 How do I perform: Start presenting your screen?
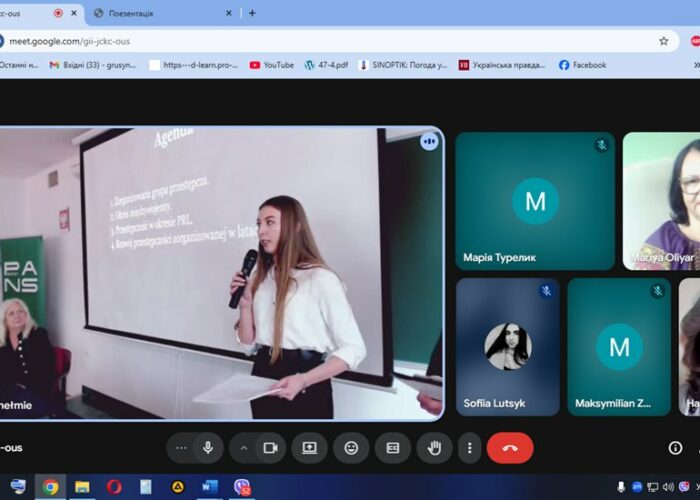pos(310,448)
